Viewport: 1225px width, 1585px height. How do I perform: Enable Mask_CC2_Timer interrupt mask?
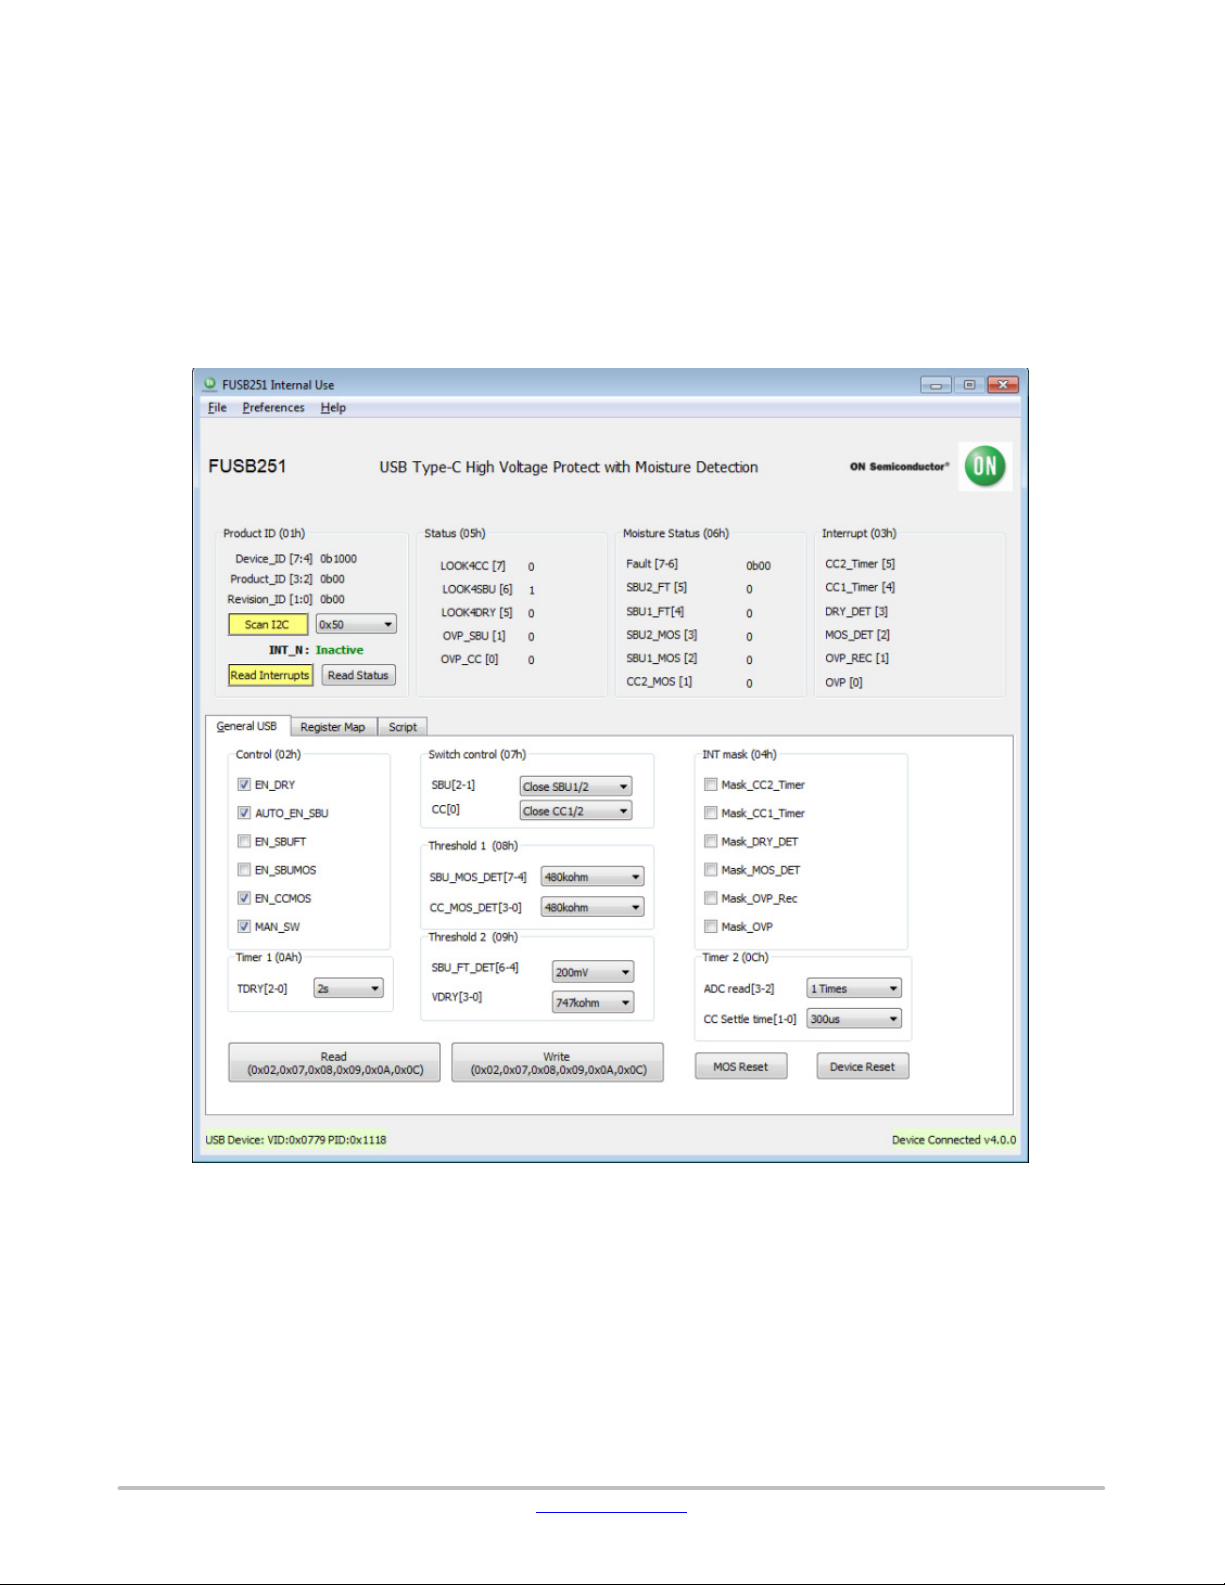tap(711, 785)
